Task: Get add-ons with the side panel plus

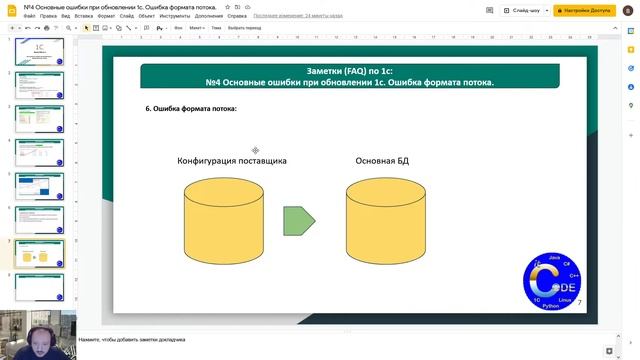Action: coord(631,135)
